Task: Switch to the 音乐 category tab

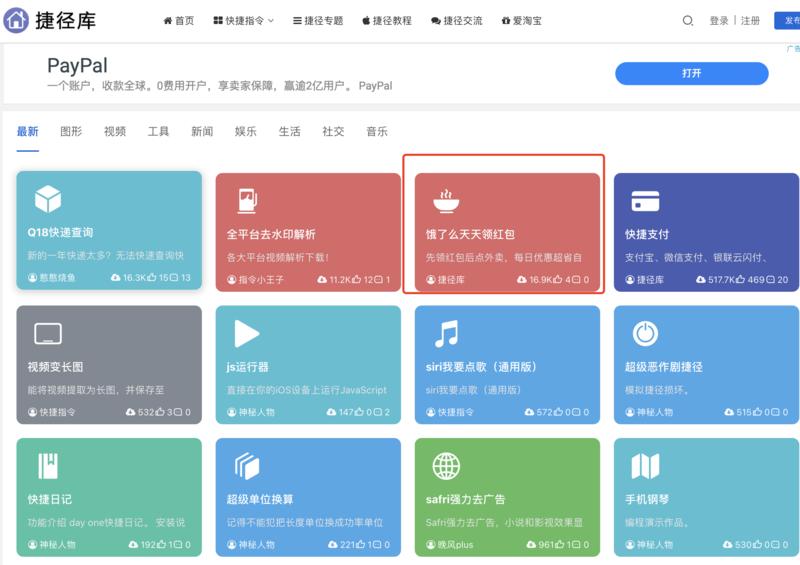Action: tap(377, 132)
